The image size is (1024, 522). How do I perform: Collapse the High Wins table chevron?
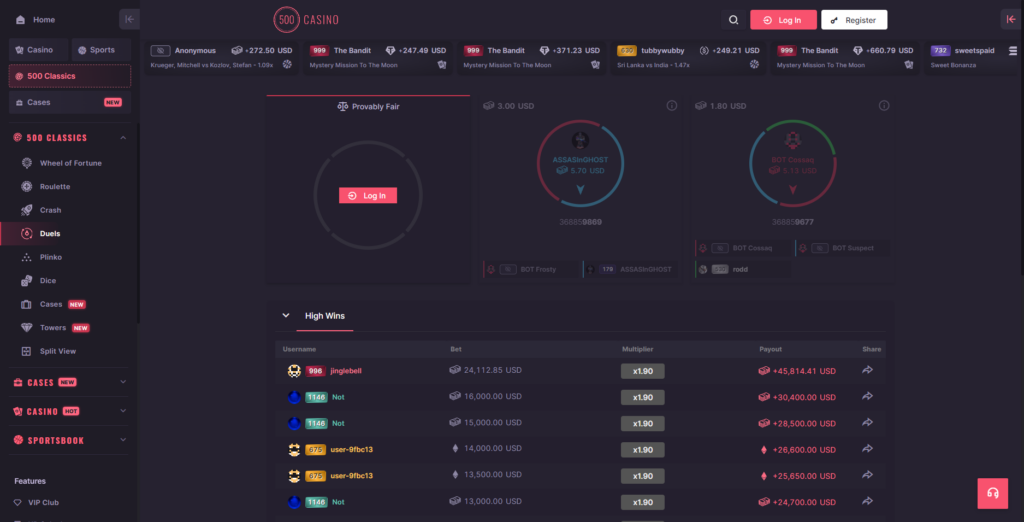[285, 316]
